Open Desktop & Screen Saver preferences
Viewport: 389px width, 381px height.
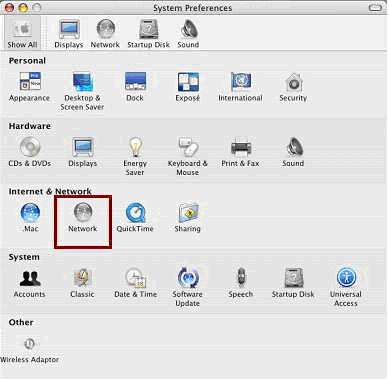coord(82,91)
